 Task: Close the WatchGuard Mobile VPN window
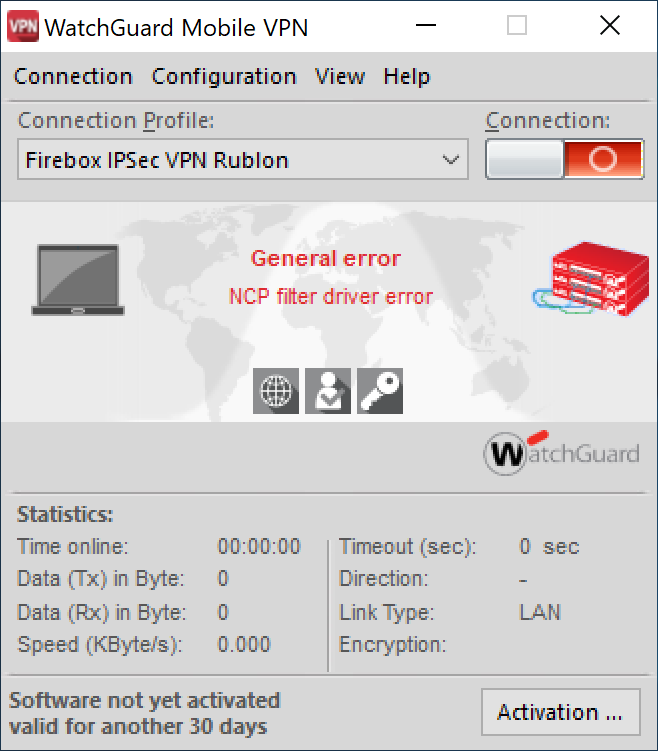point(609,26)
